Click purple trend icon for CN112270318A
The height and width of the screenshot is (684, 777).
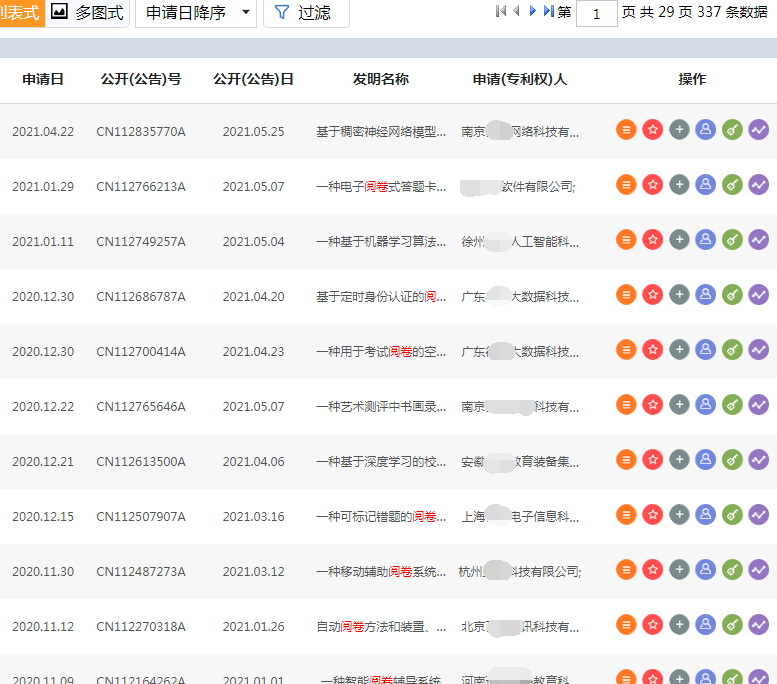759,626
